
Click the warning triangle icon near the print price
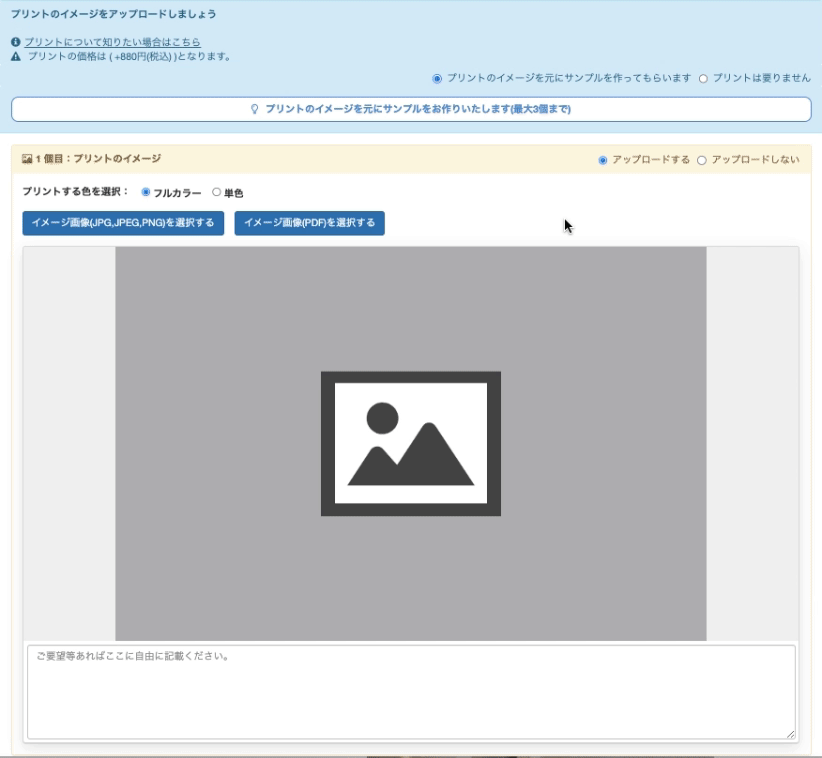(x=16, y=57)
